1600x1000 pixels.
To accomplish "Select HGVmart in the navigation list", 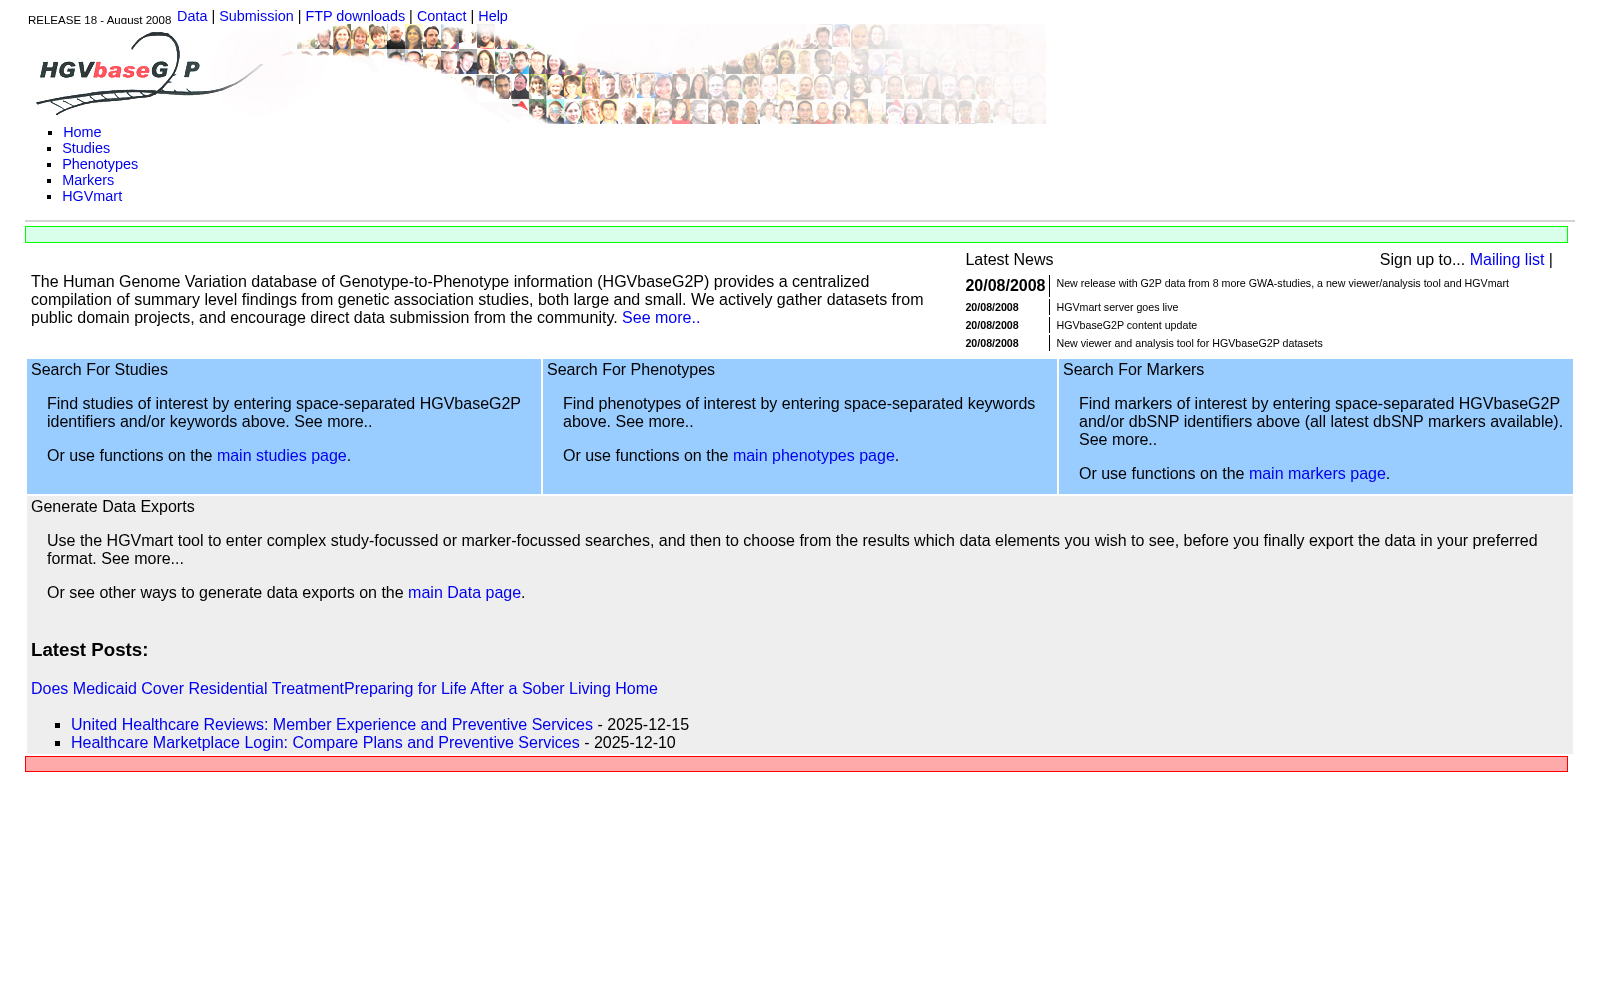I will pos(92,196).
